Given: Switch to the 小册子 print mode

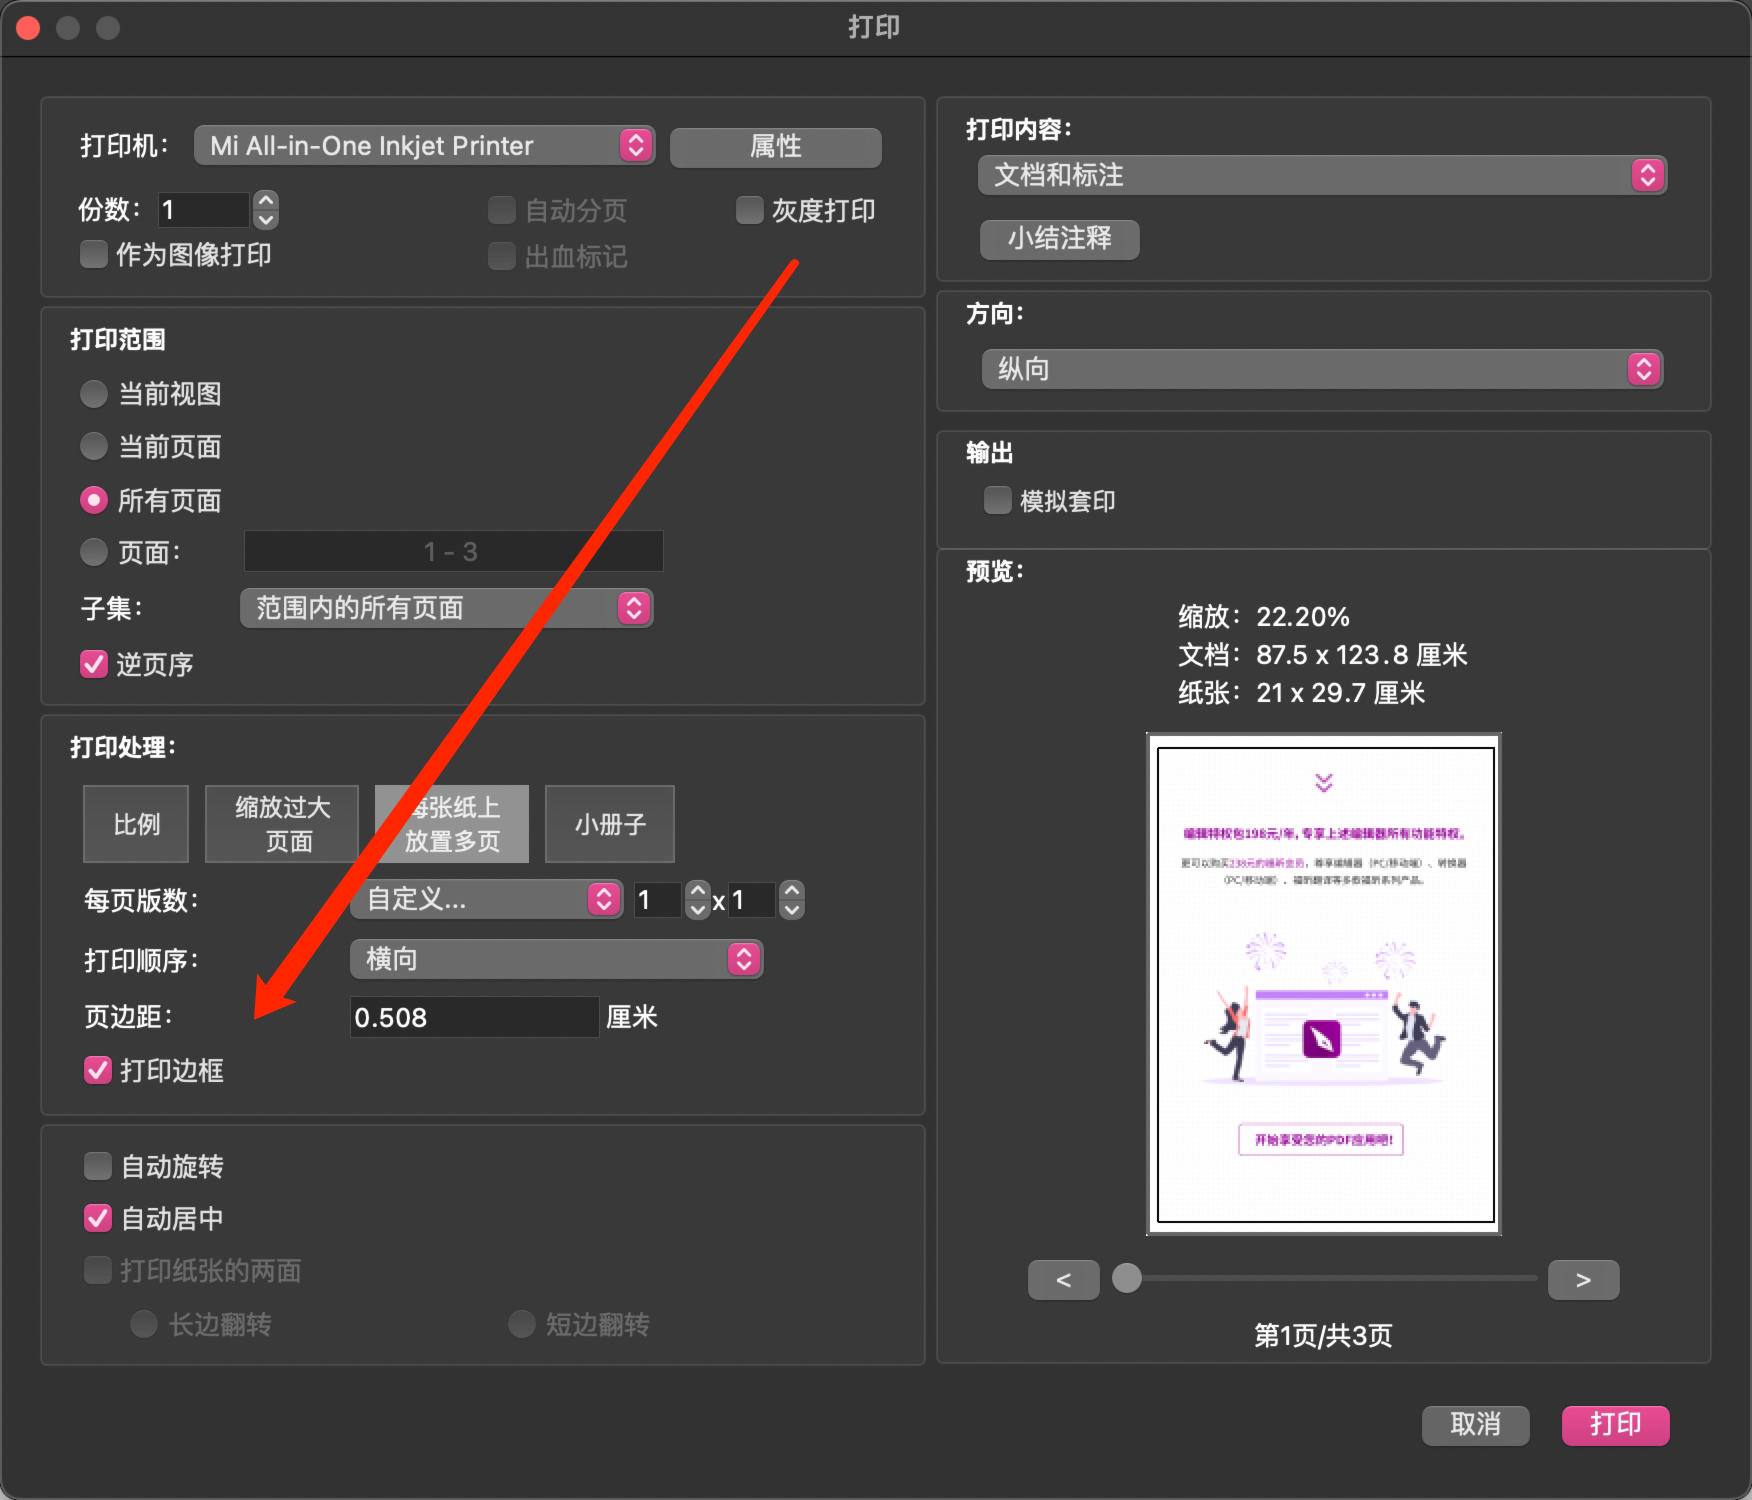Looking at the screenshot, I should coord(609,824).
